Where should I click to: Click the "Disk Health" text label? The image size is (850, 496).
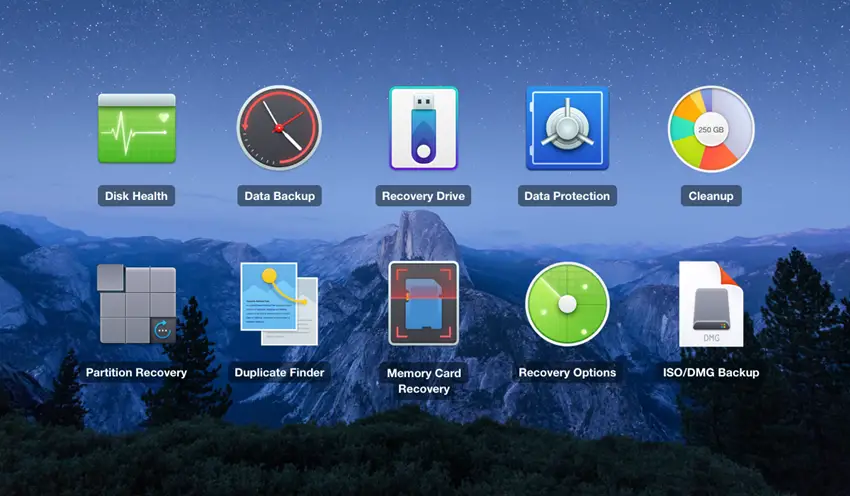pyautogui.click(x=136, y=196)
